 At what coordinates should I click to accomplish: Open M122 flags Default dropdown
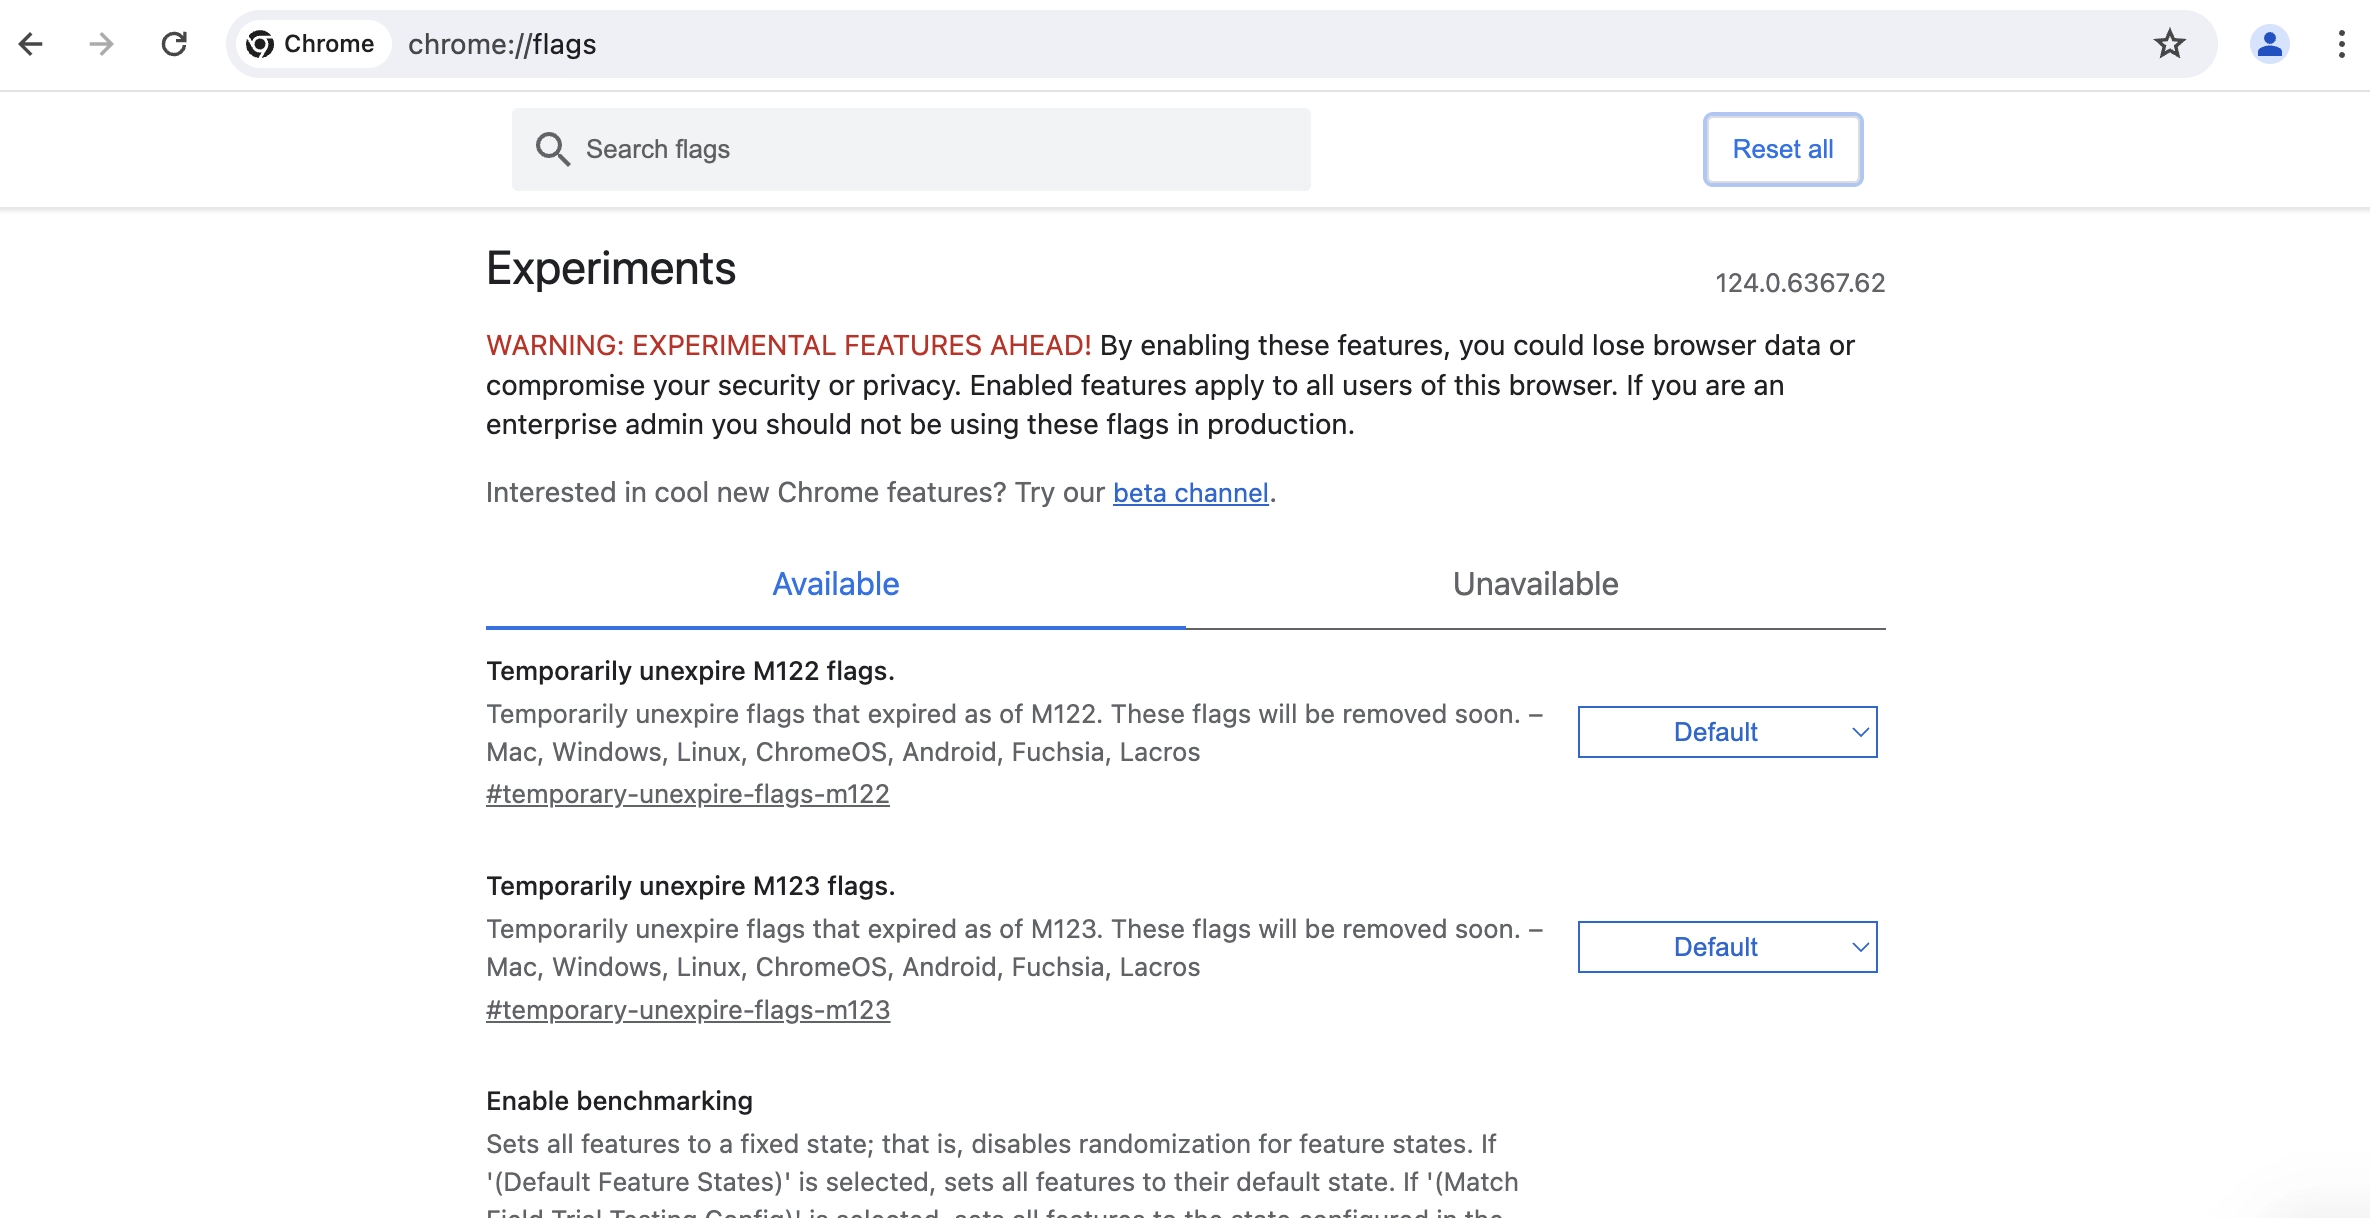[x=1726, y=732]
